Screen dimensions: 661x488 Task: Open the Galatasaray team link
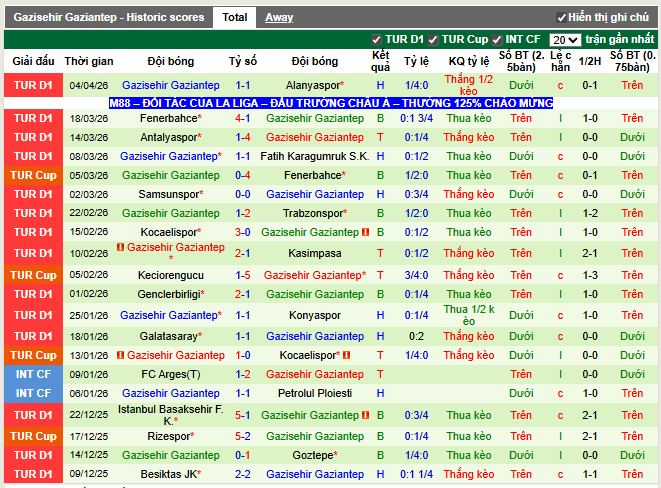pos(167,337)
